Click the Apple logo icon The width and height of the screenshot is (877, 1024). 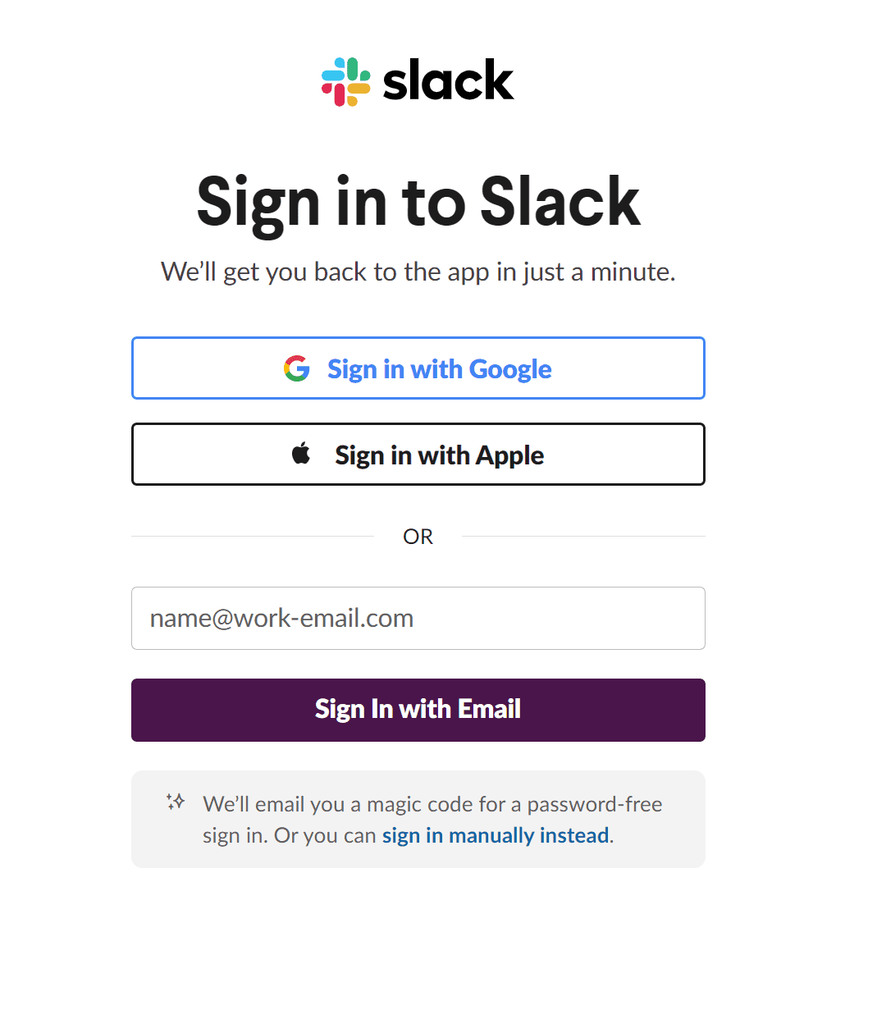(x=301, y=454)
